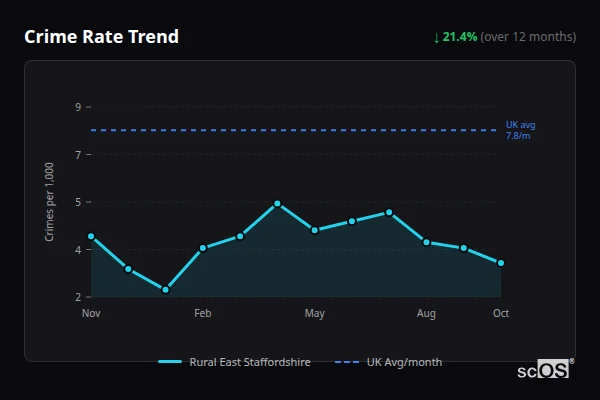Click the Crimes per 1,000 axis title

pos(50,201)
